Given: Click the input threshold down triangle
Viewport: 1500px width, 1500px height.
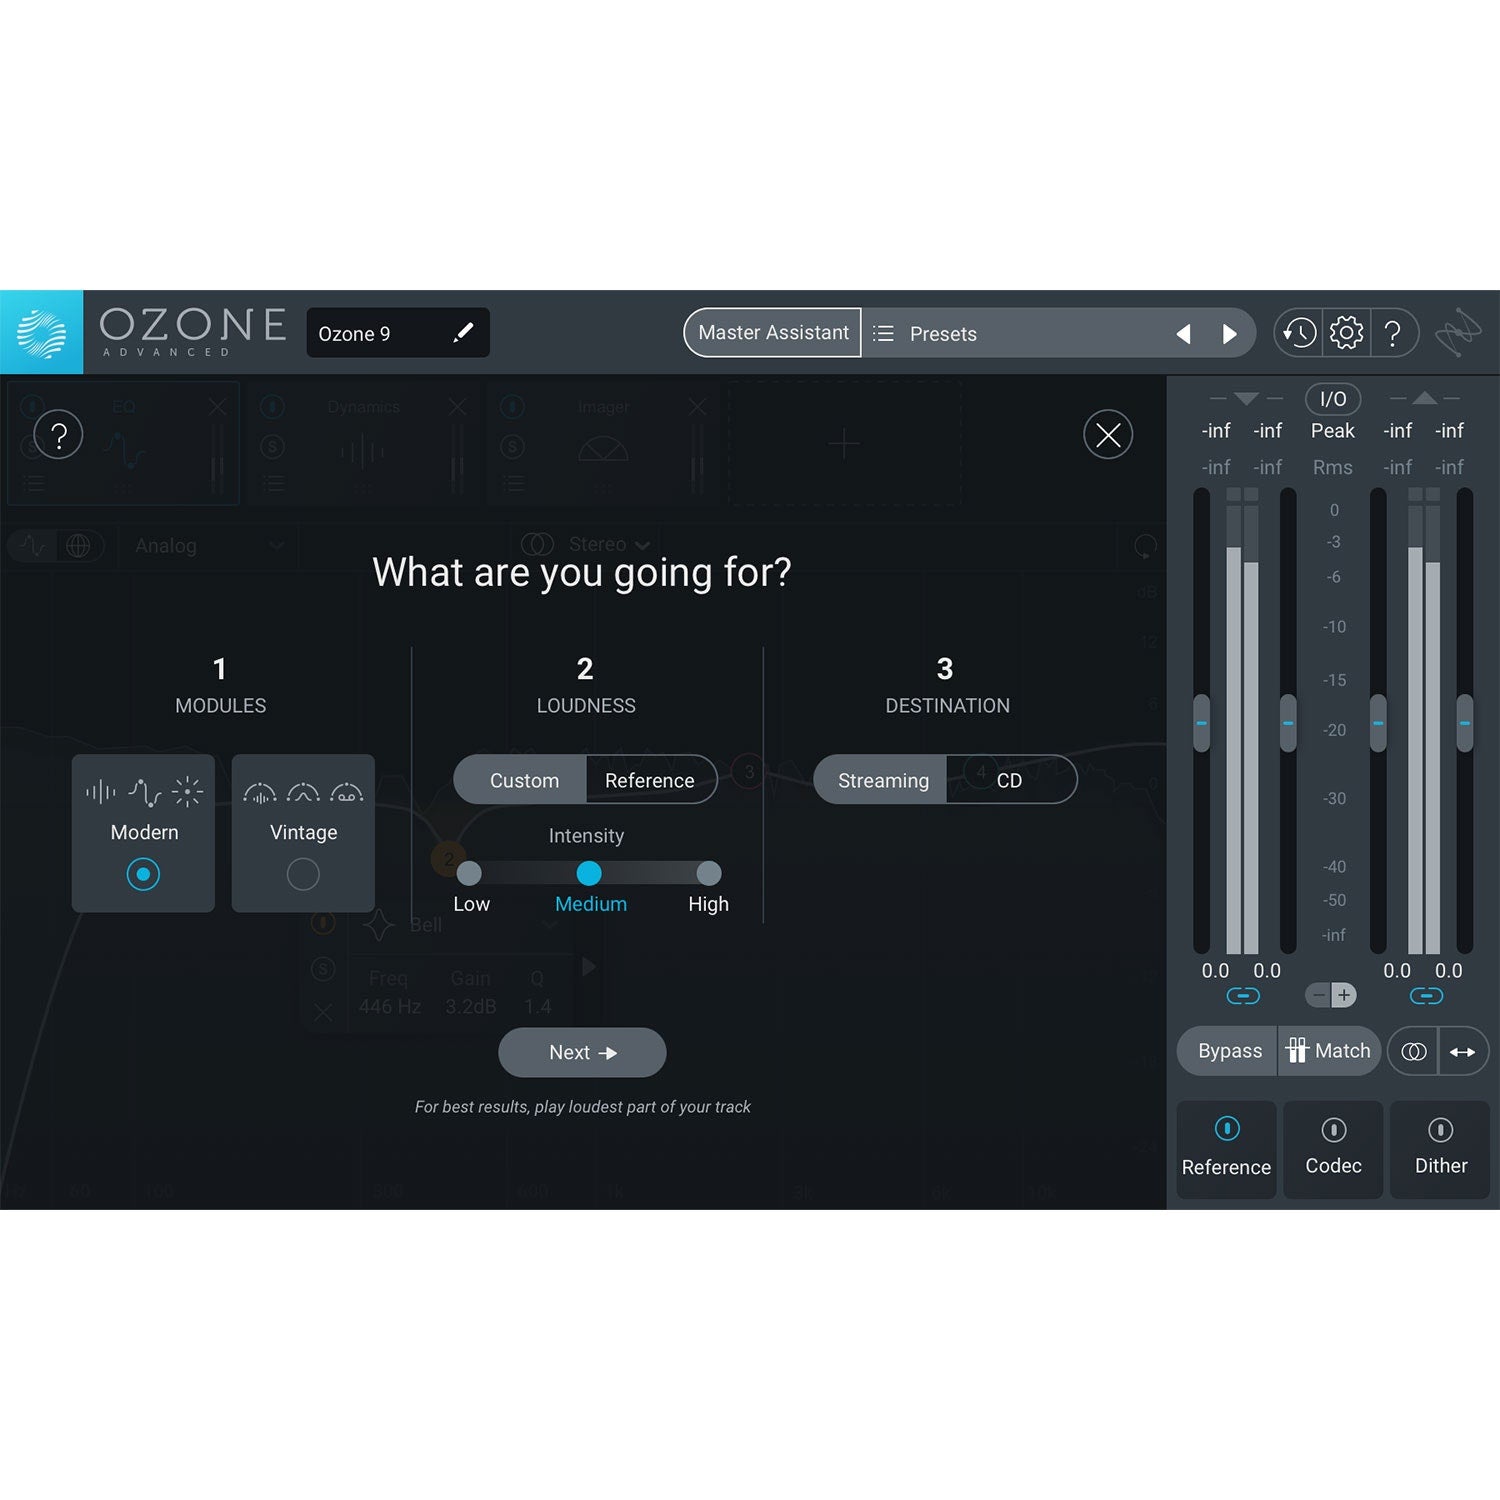Looking at the screenshot, I should pos(1246,399).
